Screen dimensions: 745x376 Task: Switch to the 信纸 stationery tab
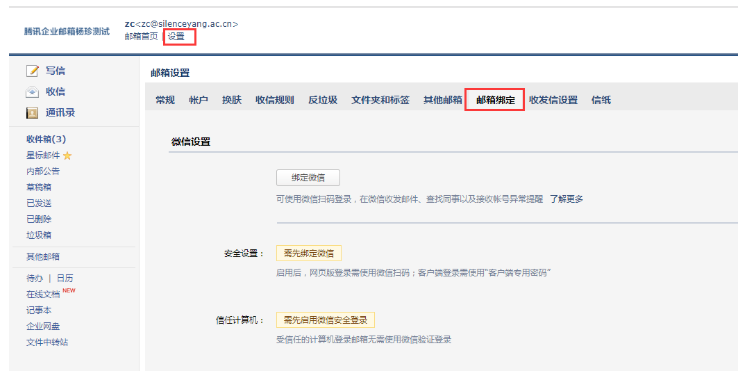click(x=601, y=100)
